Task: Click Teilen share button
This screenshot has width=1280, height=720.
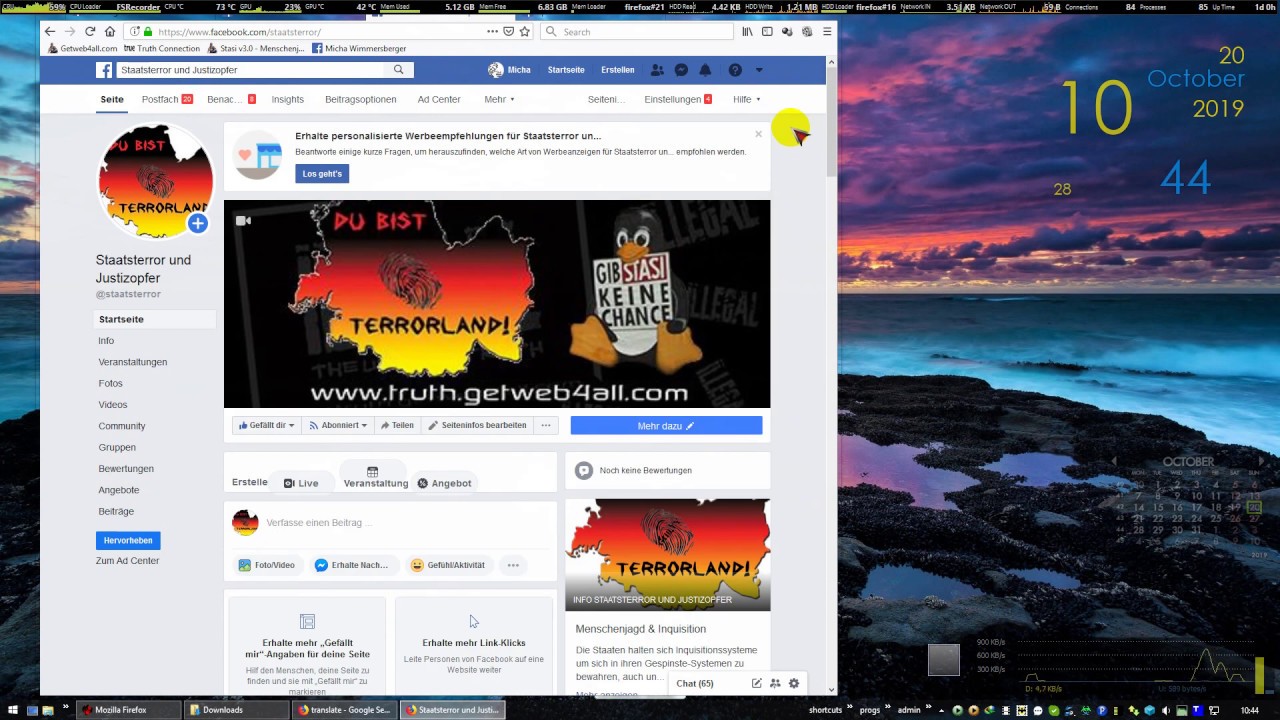Action: coord(396,425)
